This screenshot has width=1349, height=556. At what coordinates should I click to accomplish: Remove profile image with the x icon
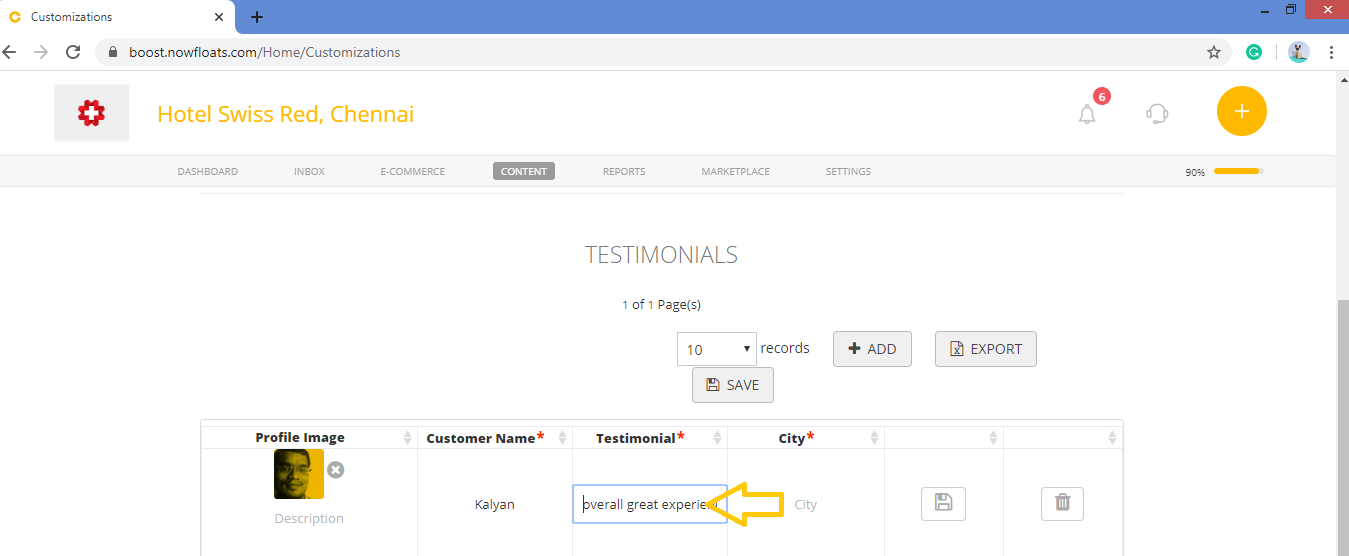[336, 469]
